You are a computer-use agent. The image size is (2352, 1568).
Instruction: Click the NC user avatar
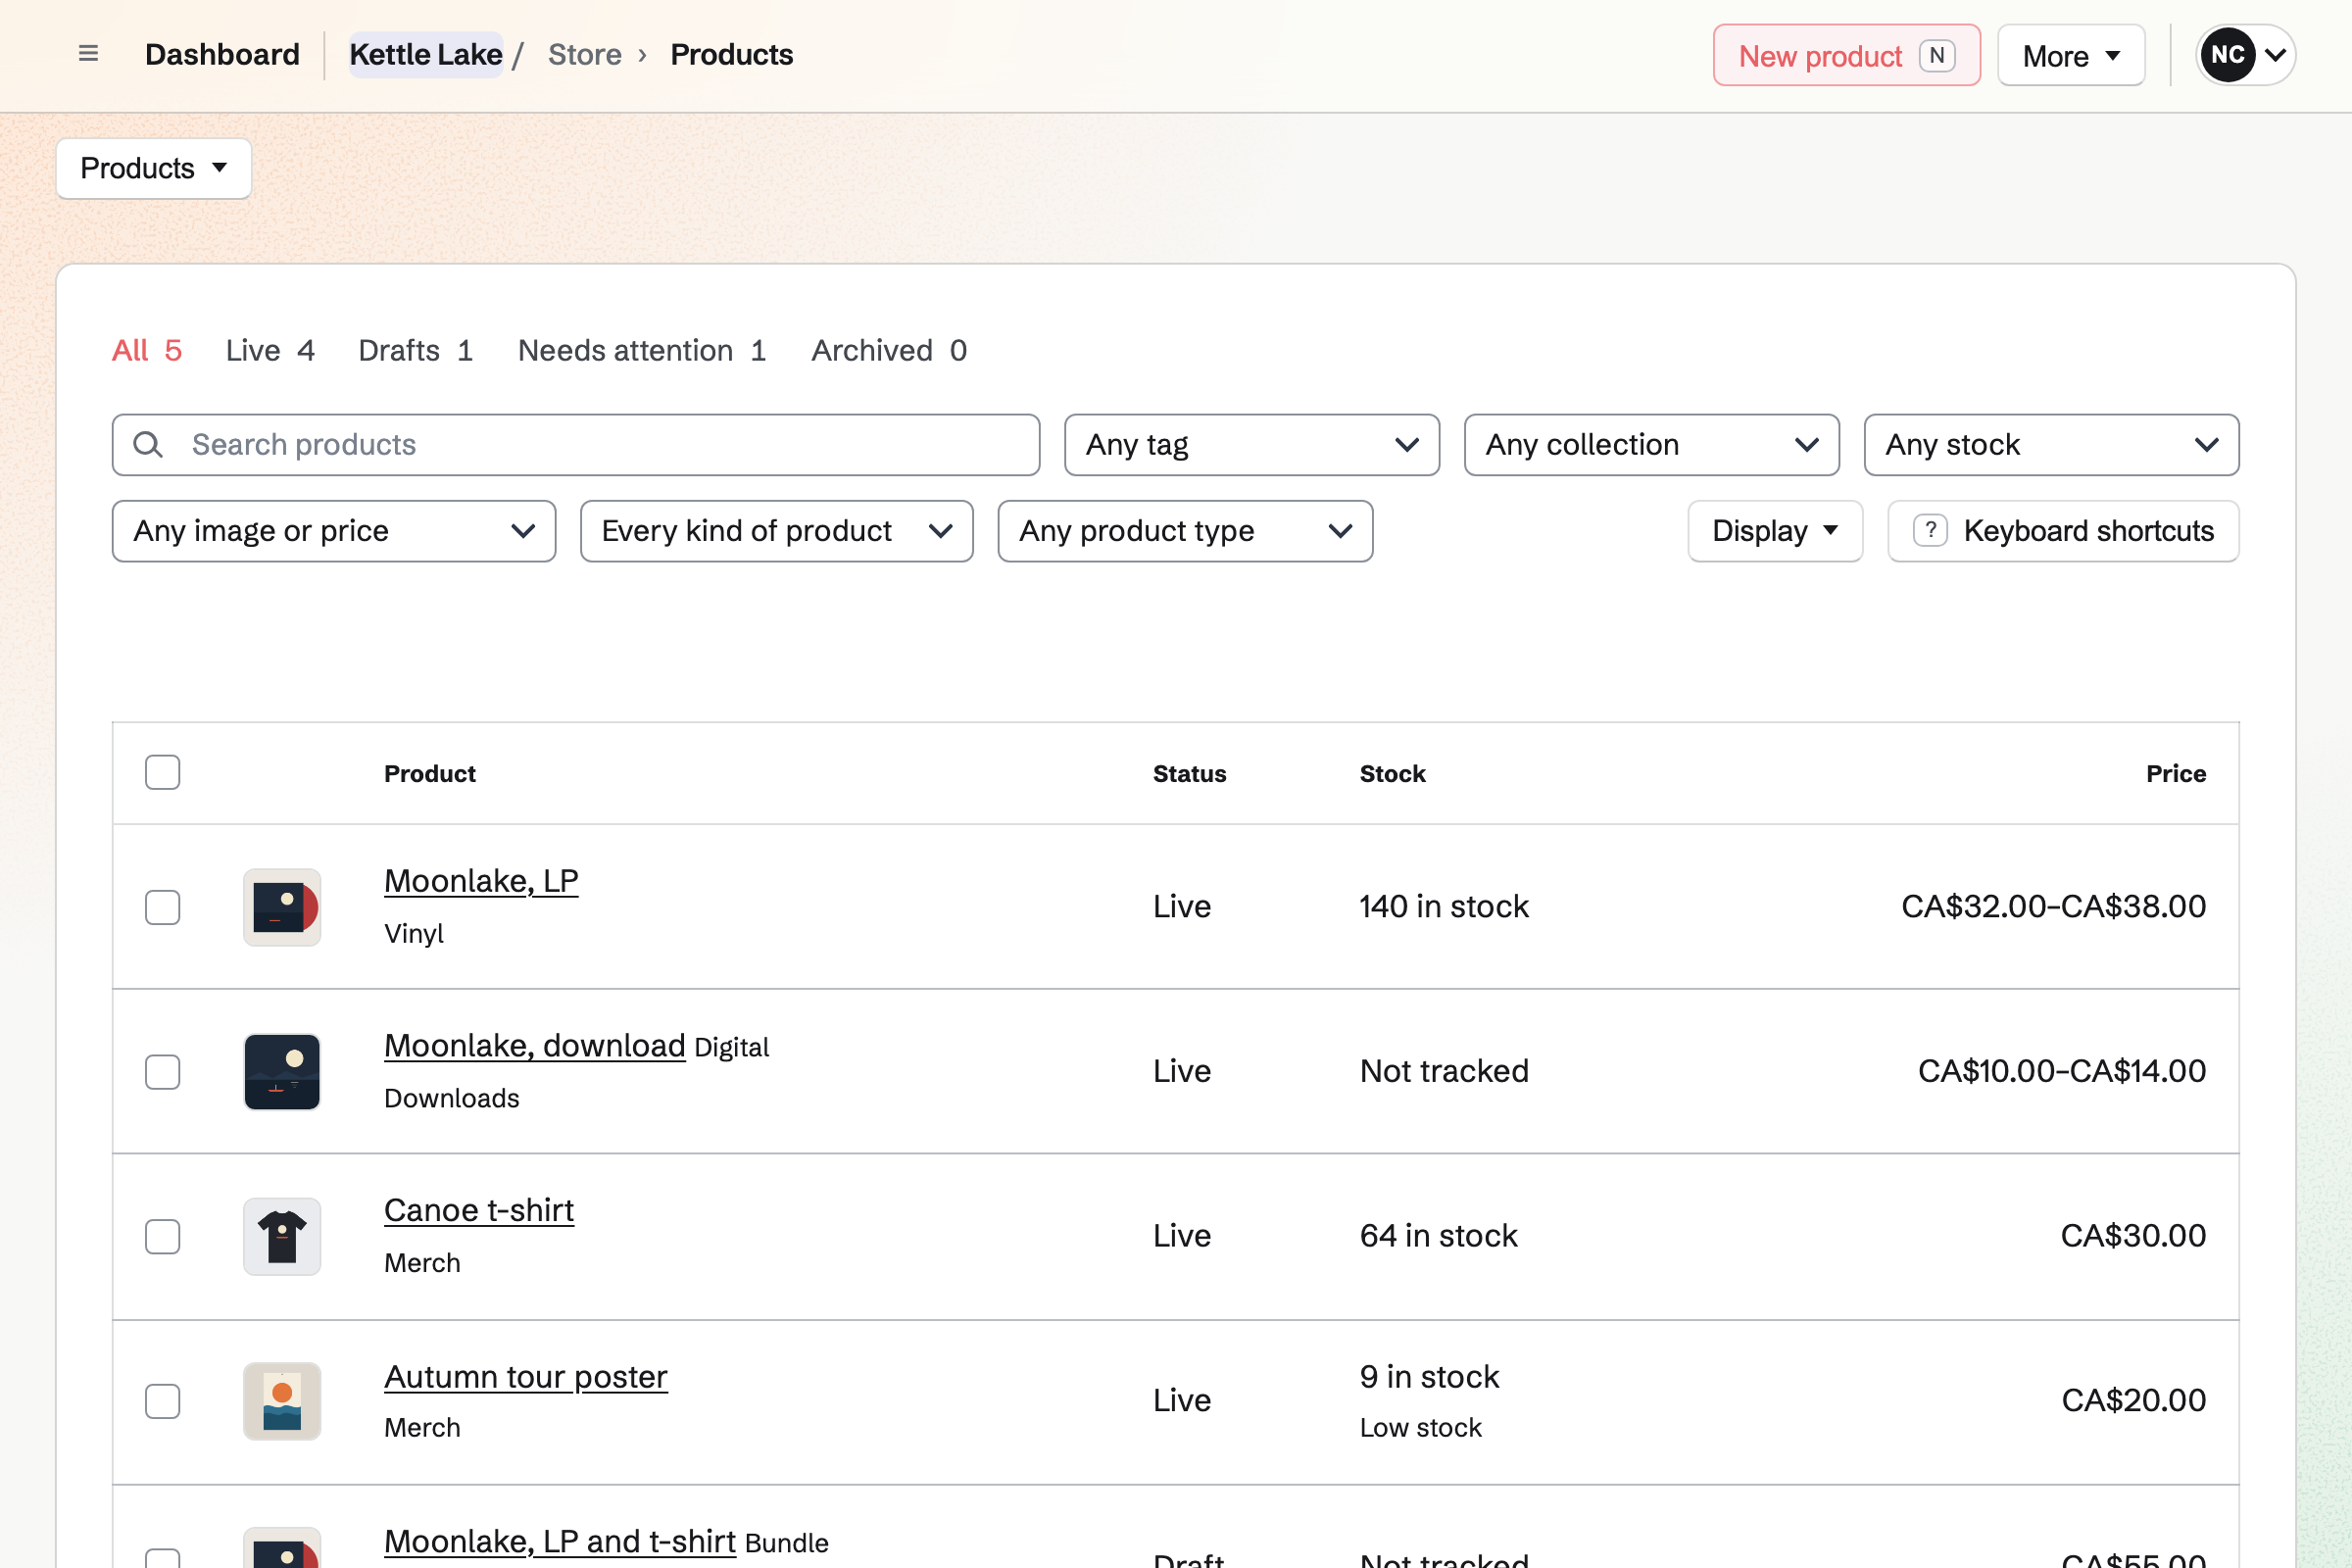[x=2227, y=55]
